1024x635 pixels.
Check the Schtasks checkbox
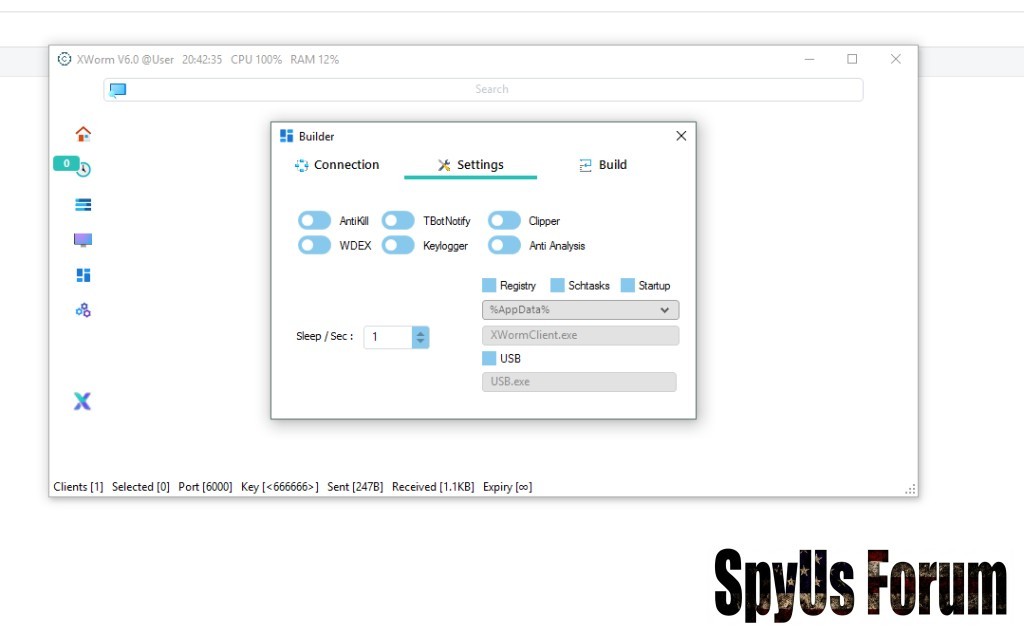pyautogui.click(x=558, y=285)
